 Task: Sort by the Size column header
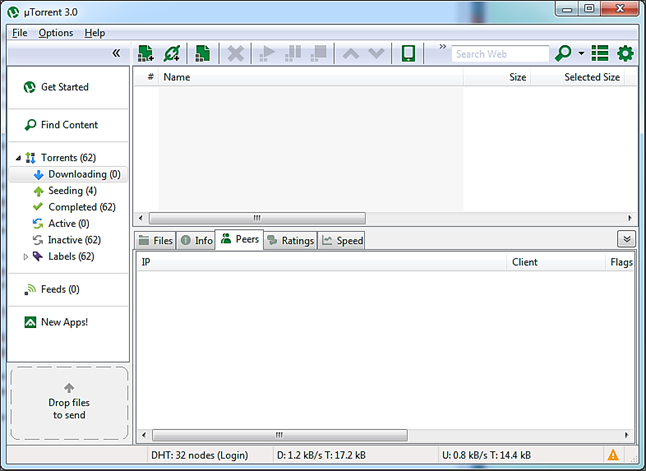[x=497, y=77]
